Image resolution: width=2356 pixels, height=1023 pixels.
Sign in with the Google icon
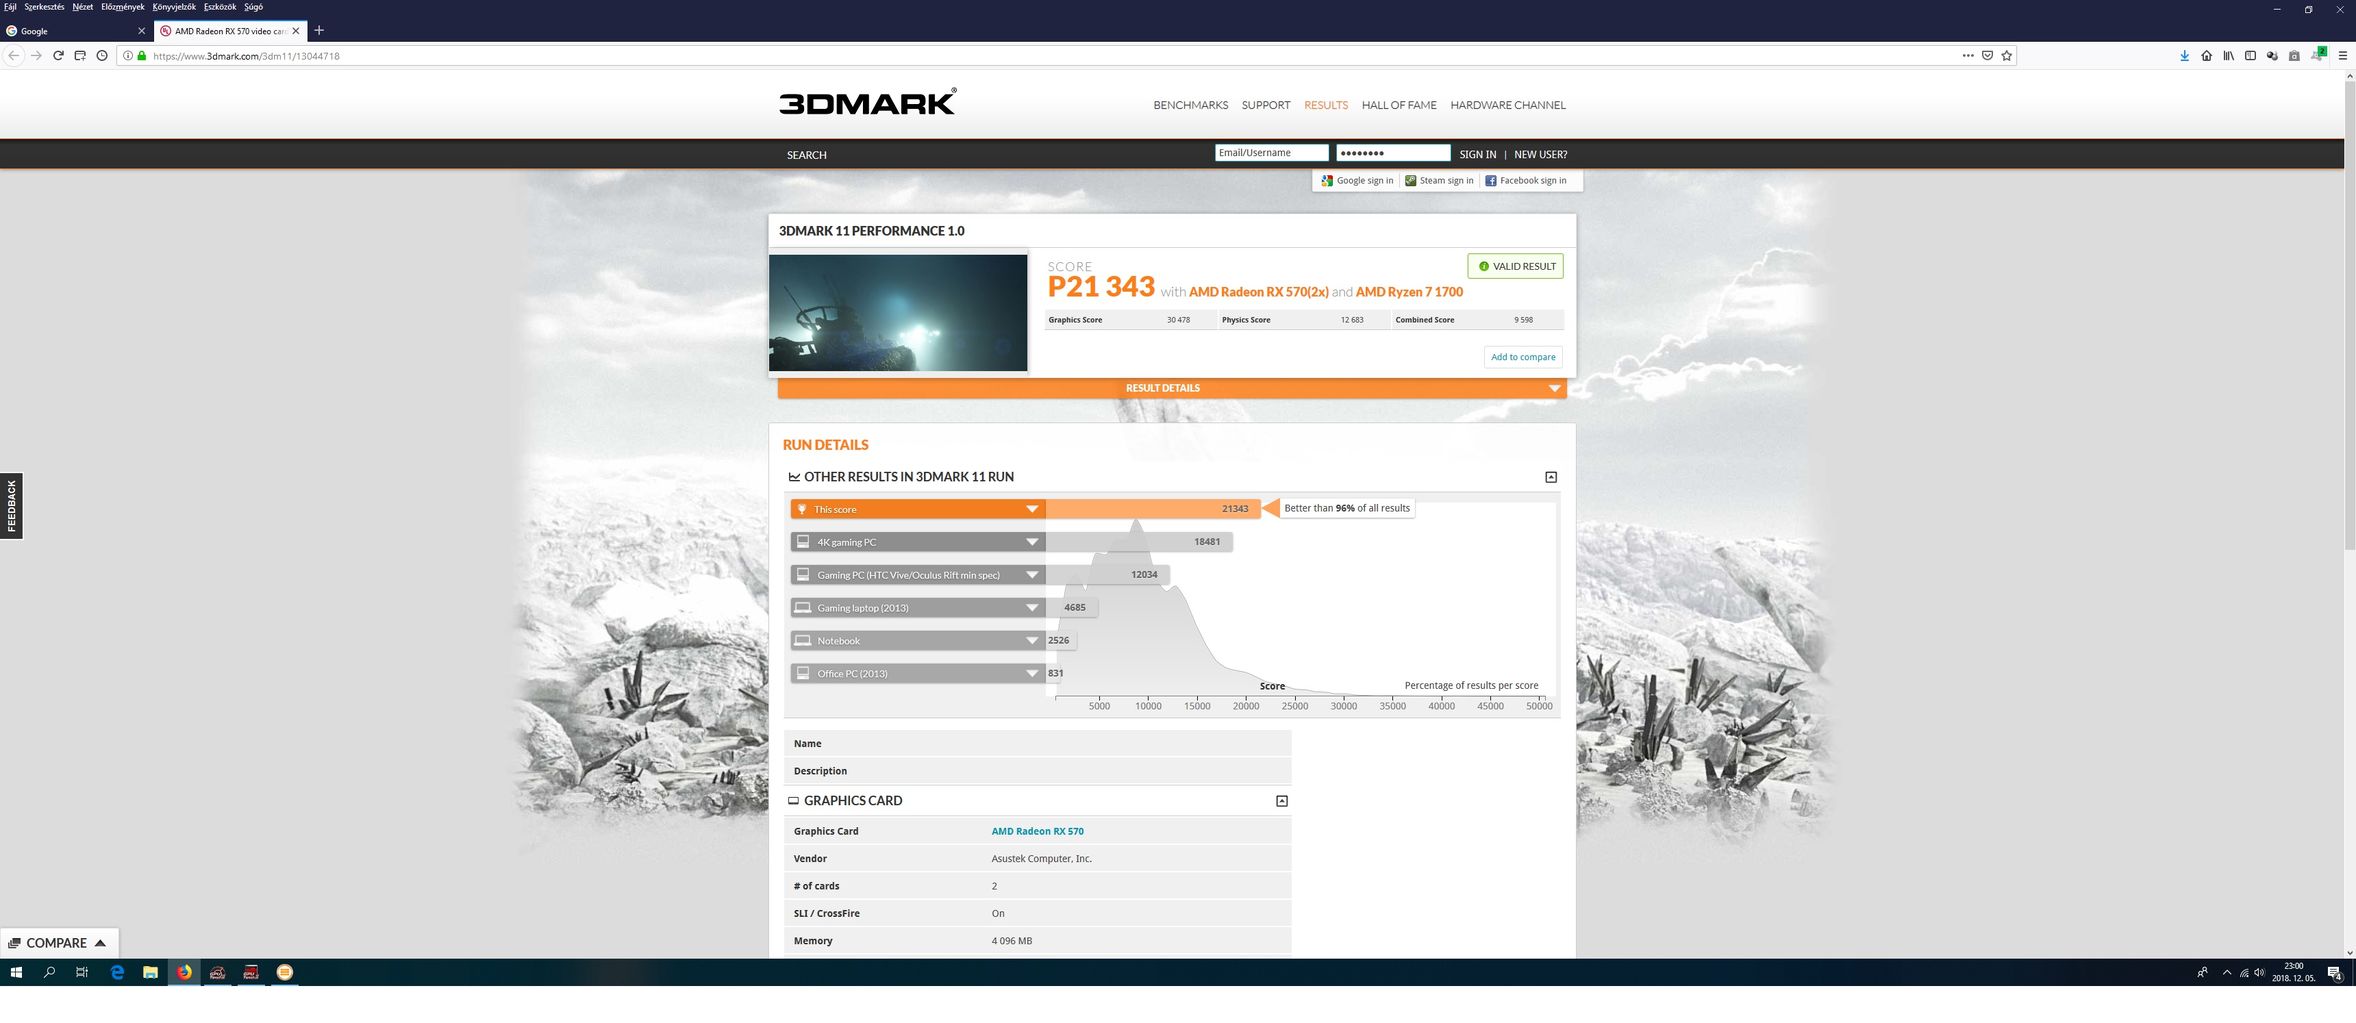click(x=1327, y=181)
